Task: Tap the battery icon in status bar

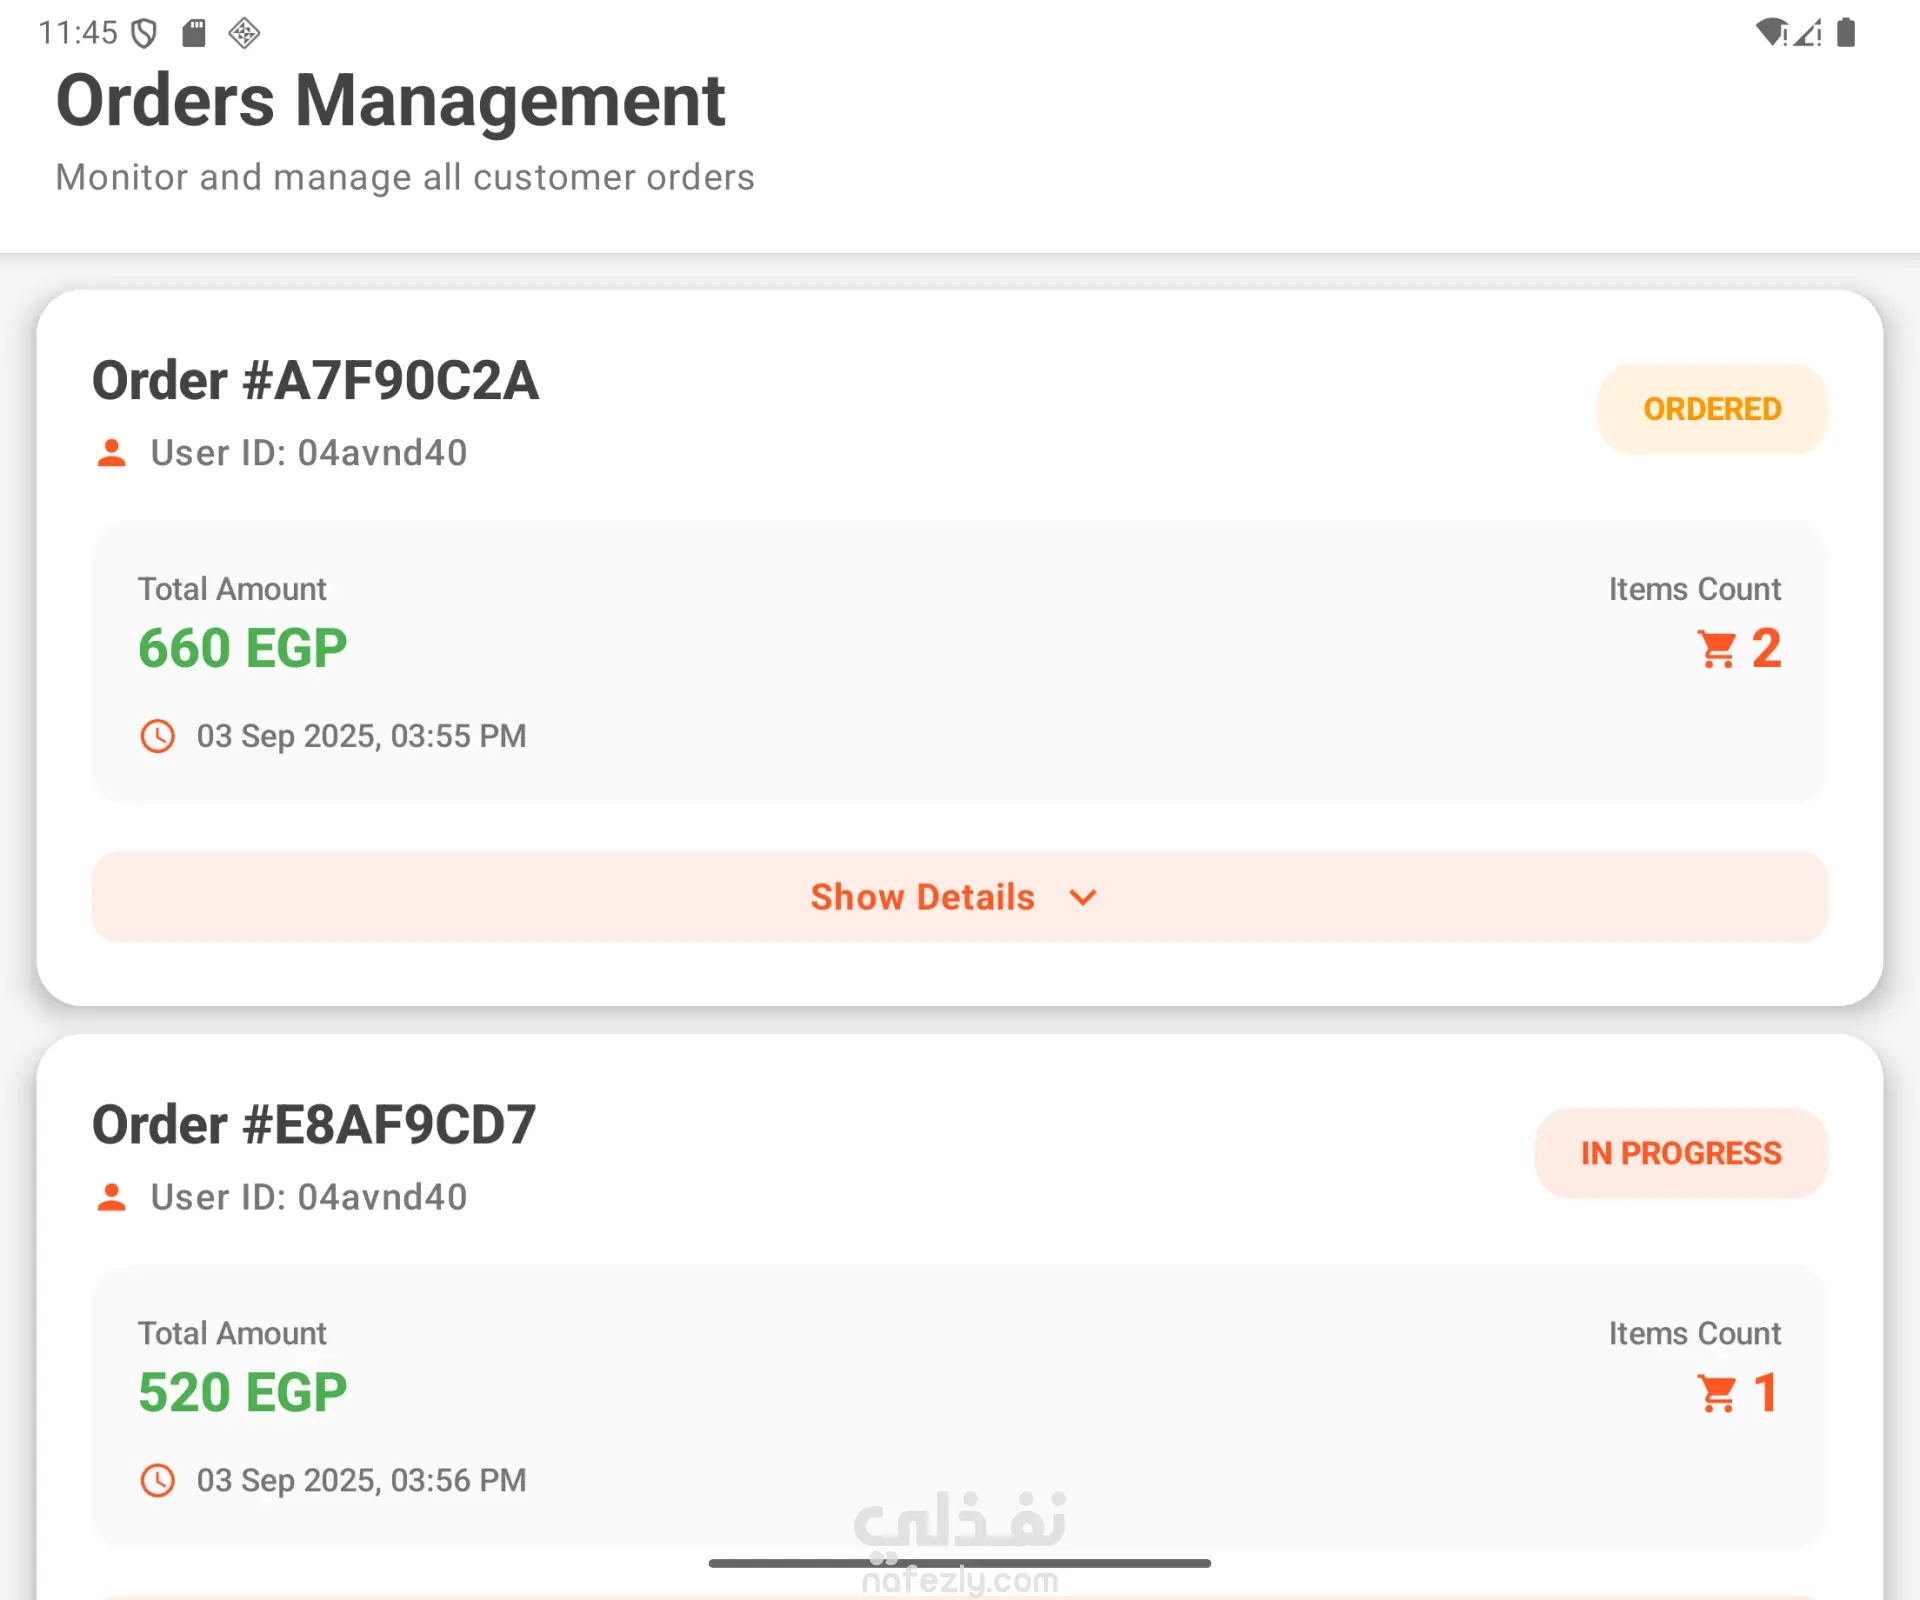Action: pos(1846,33)
